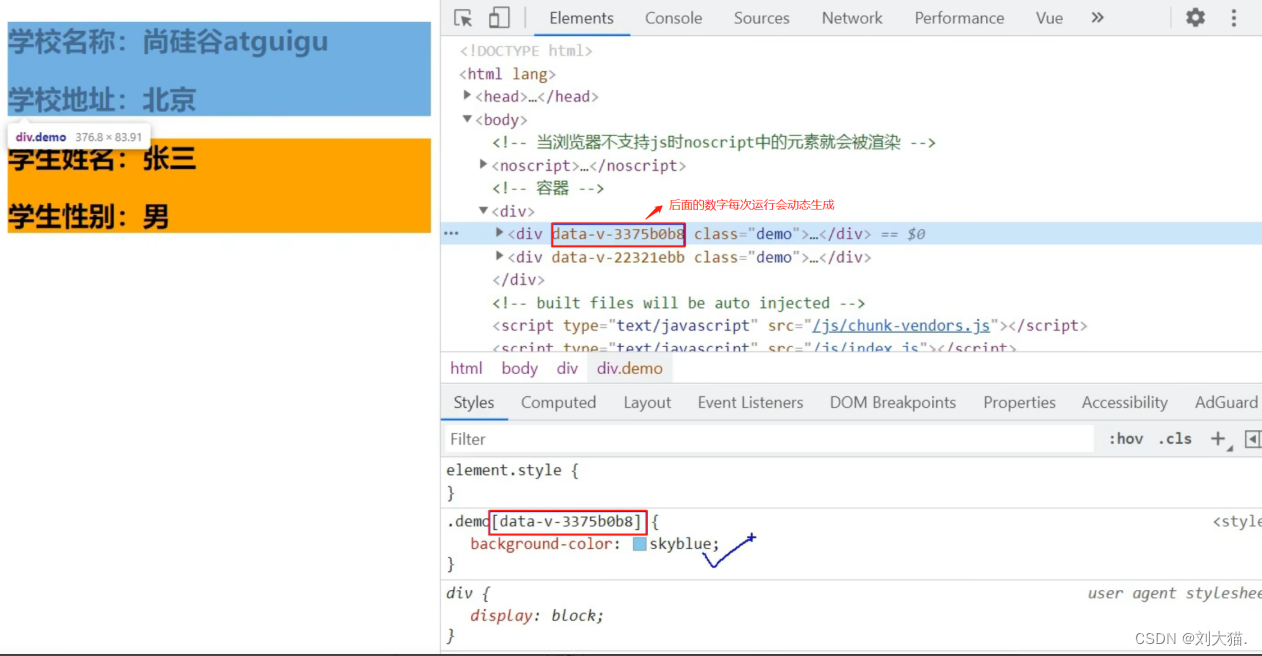Select the 容器 comment line
1262x656 pixels.
(548, 188)
